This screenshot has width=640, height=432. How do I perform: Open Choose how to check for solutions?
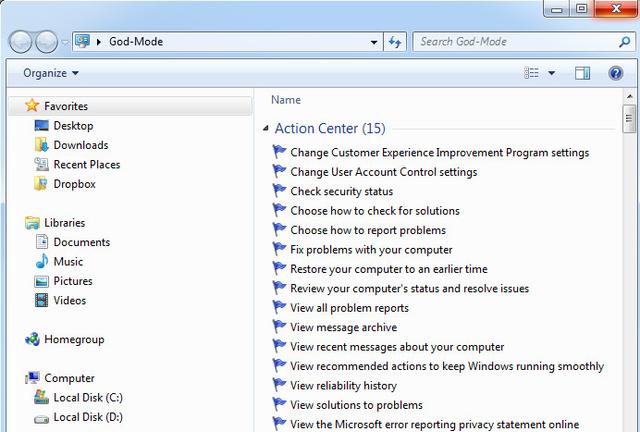click(x=375, y=211)
